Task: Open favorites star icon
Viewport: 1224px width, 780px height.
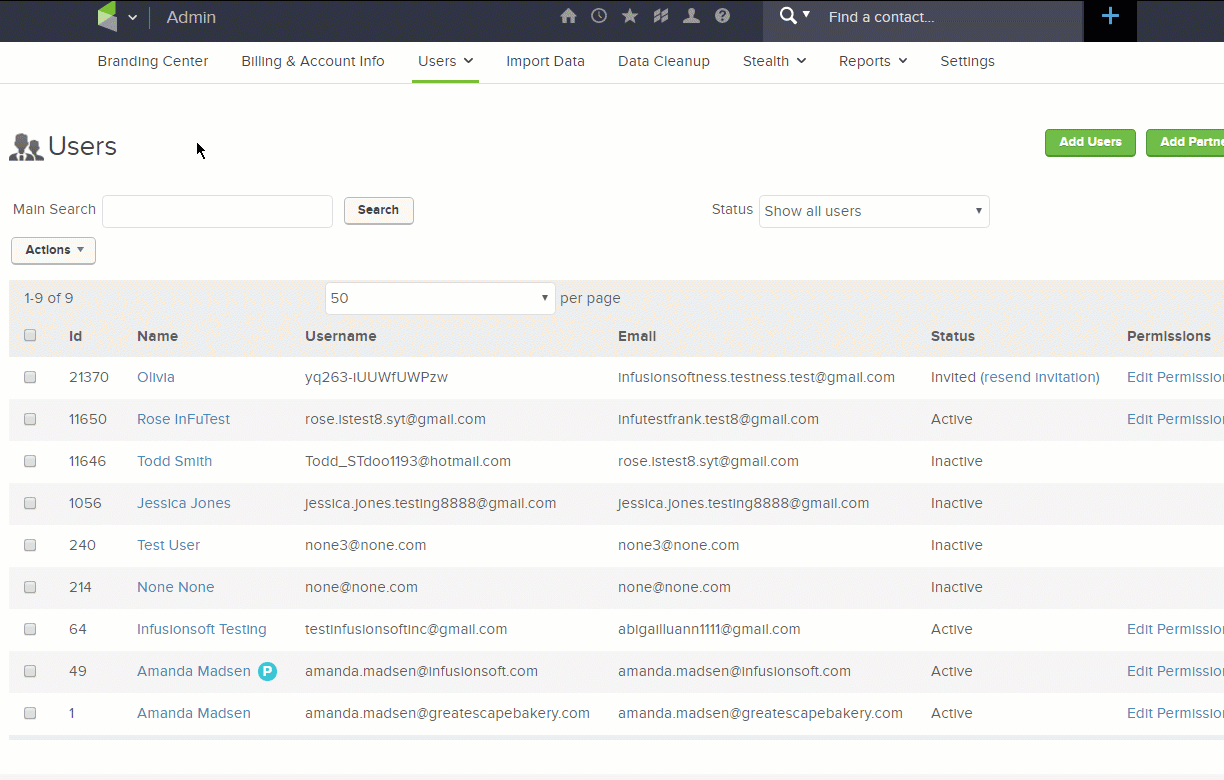Action: (630, 16)
